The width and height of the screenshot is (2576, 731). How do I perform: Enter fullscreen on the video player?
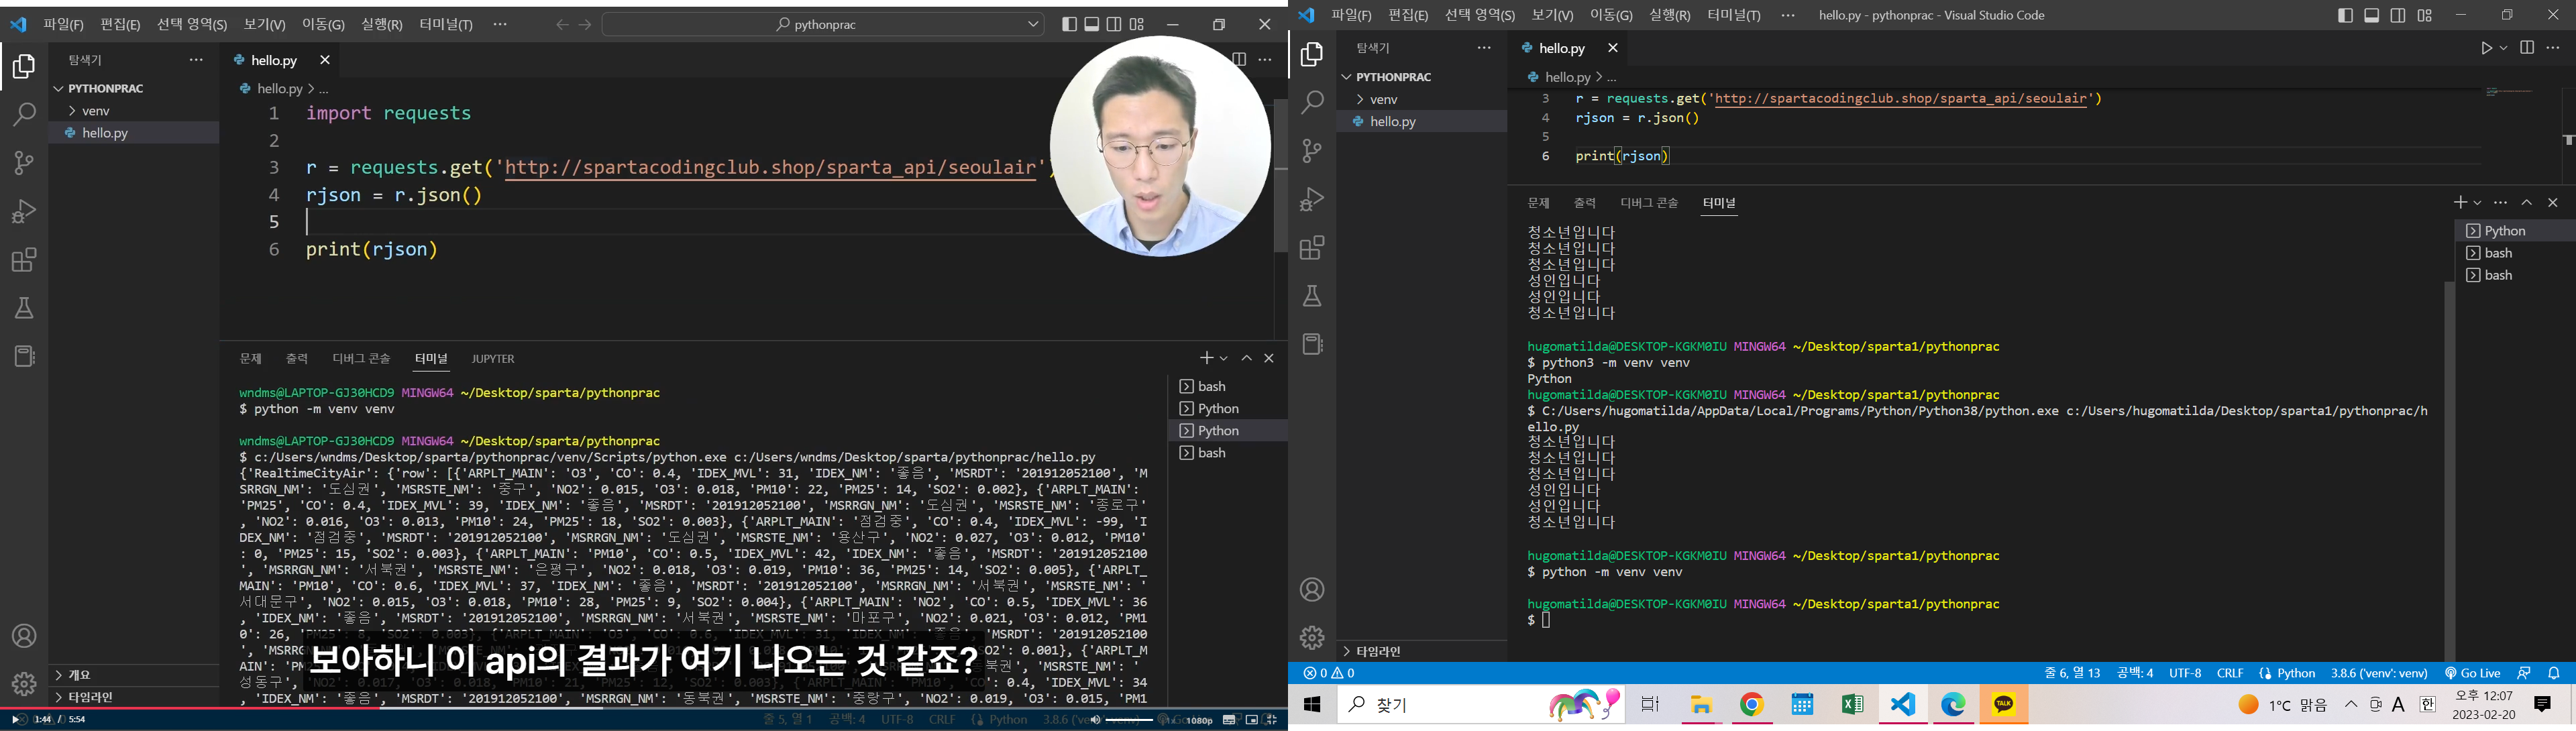pos(1271,719)
